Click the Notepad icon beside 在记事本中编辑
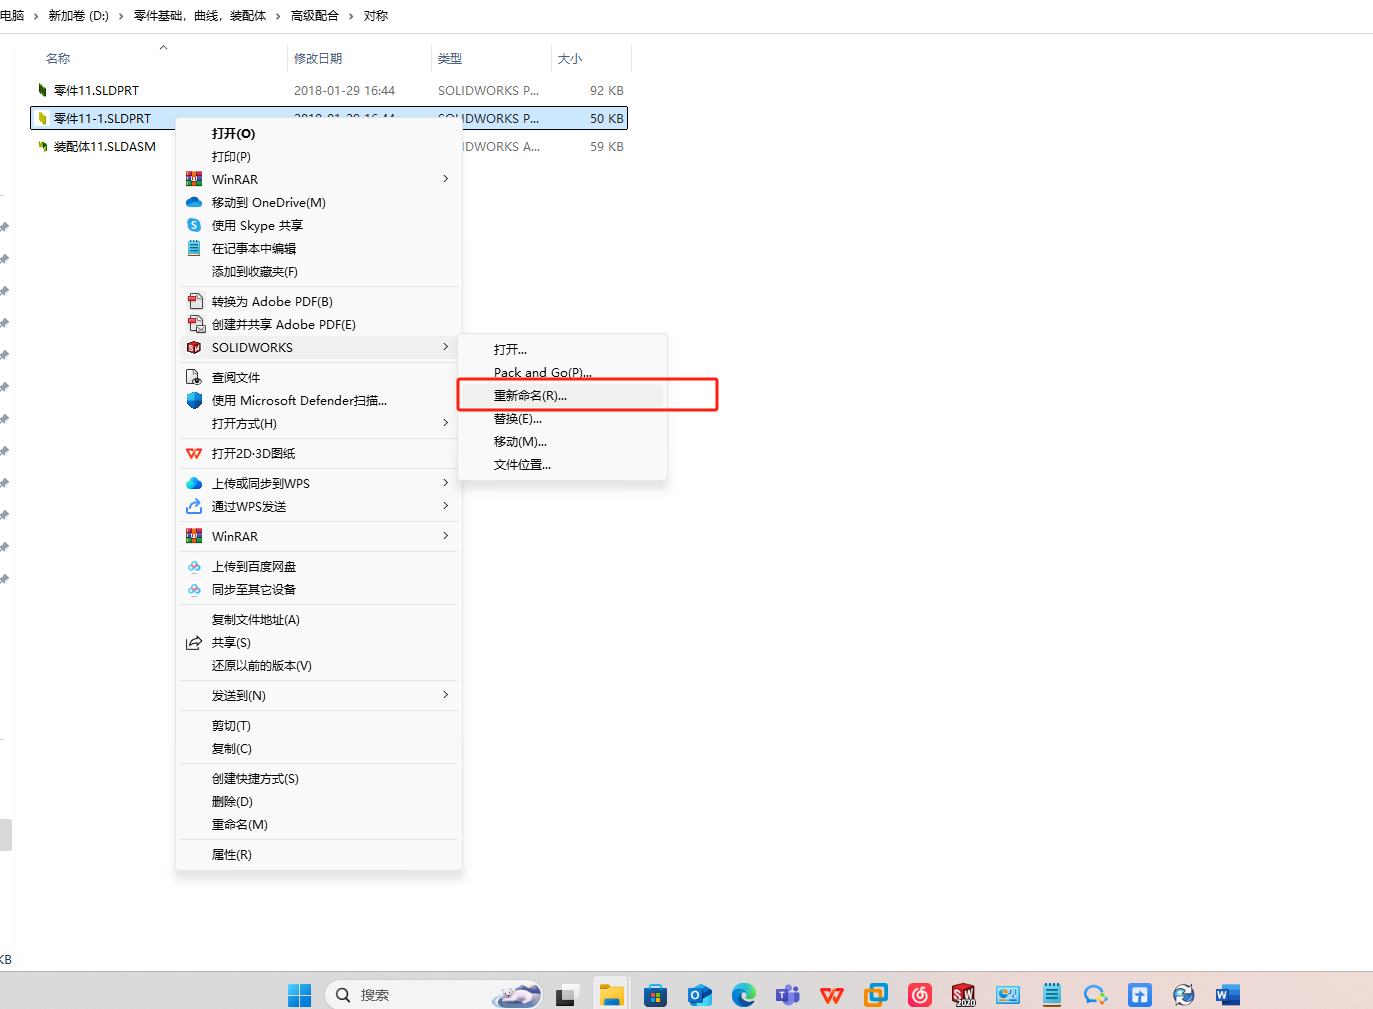Viewport: 1373px width, 1009px height. pyautogui.click(x=194, y=248)
